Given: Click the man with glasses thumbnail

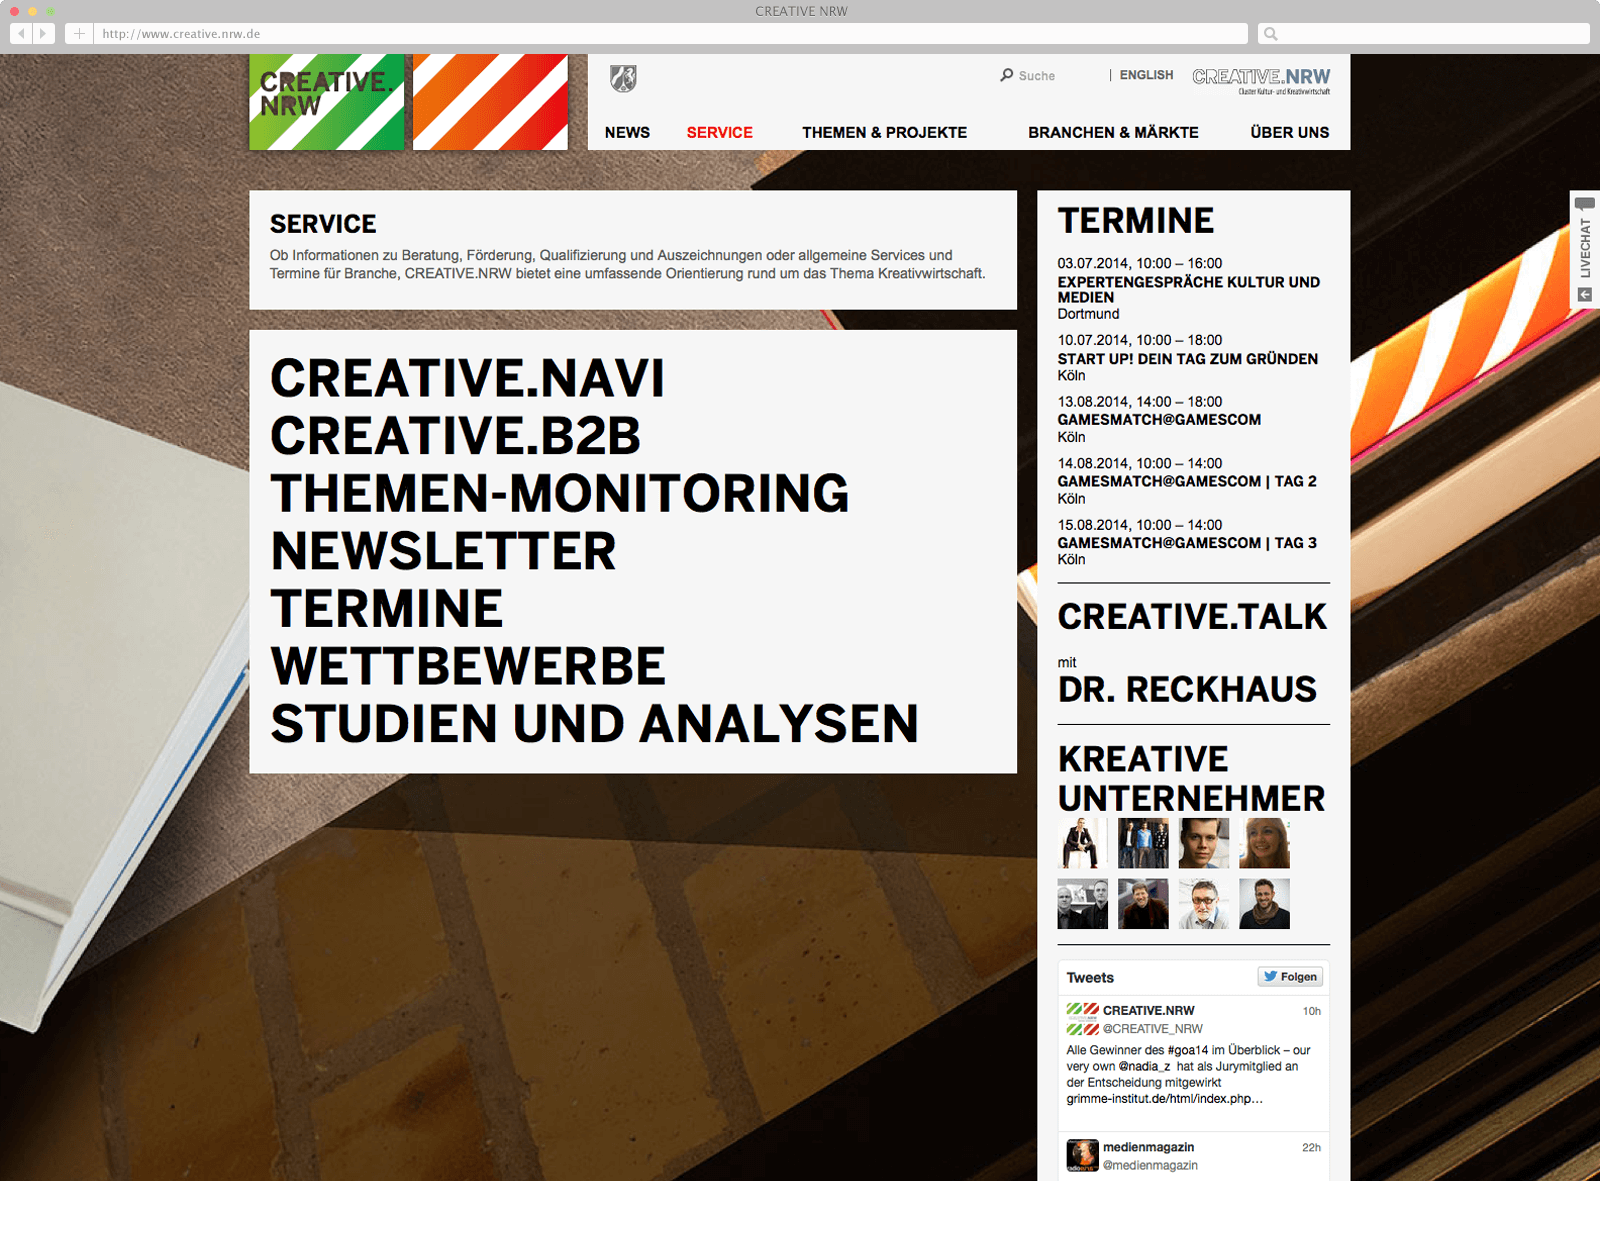Looking at the screenshot, I should point(1204,904).
